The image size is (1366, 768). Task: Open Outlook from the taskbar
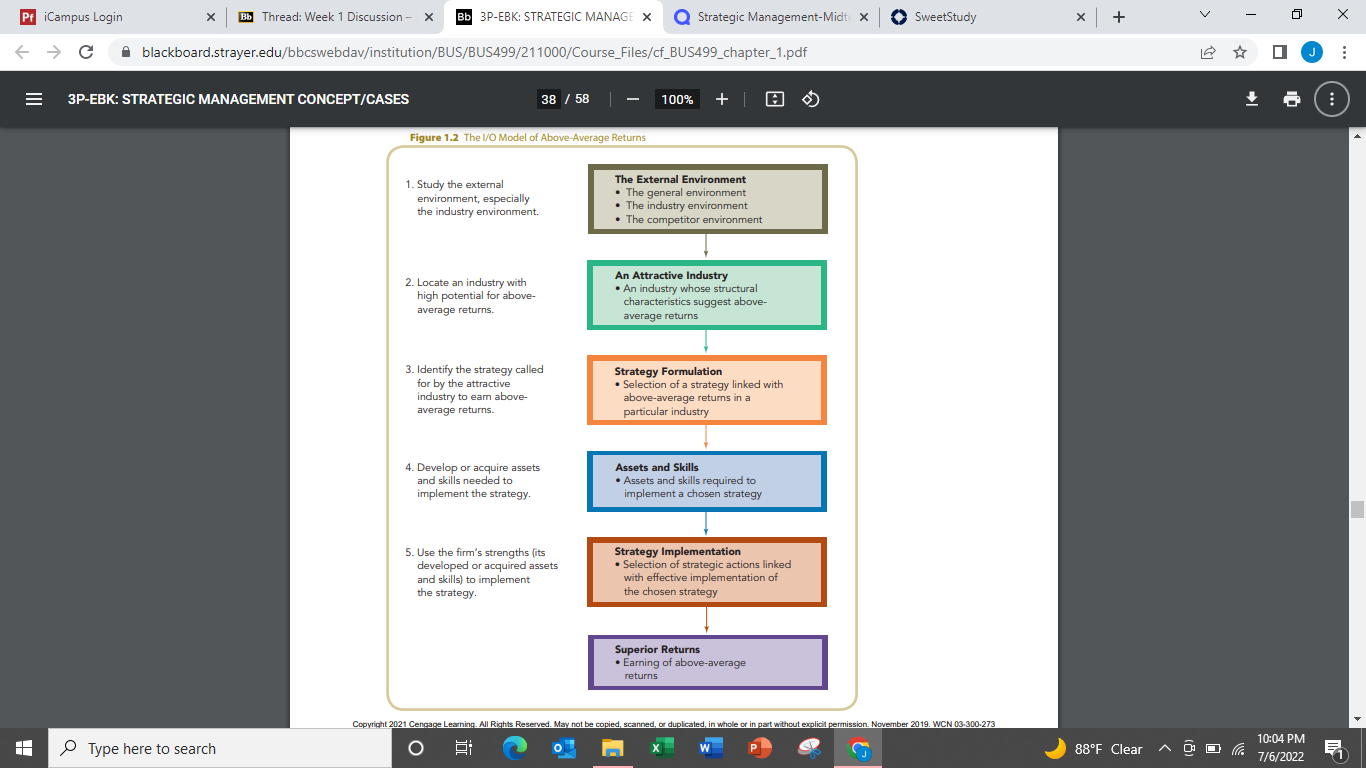click(x=563, y=748)
